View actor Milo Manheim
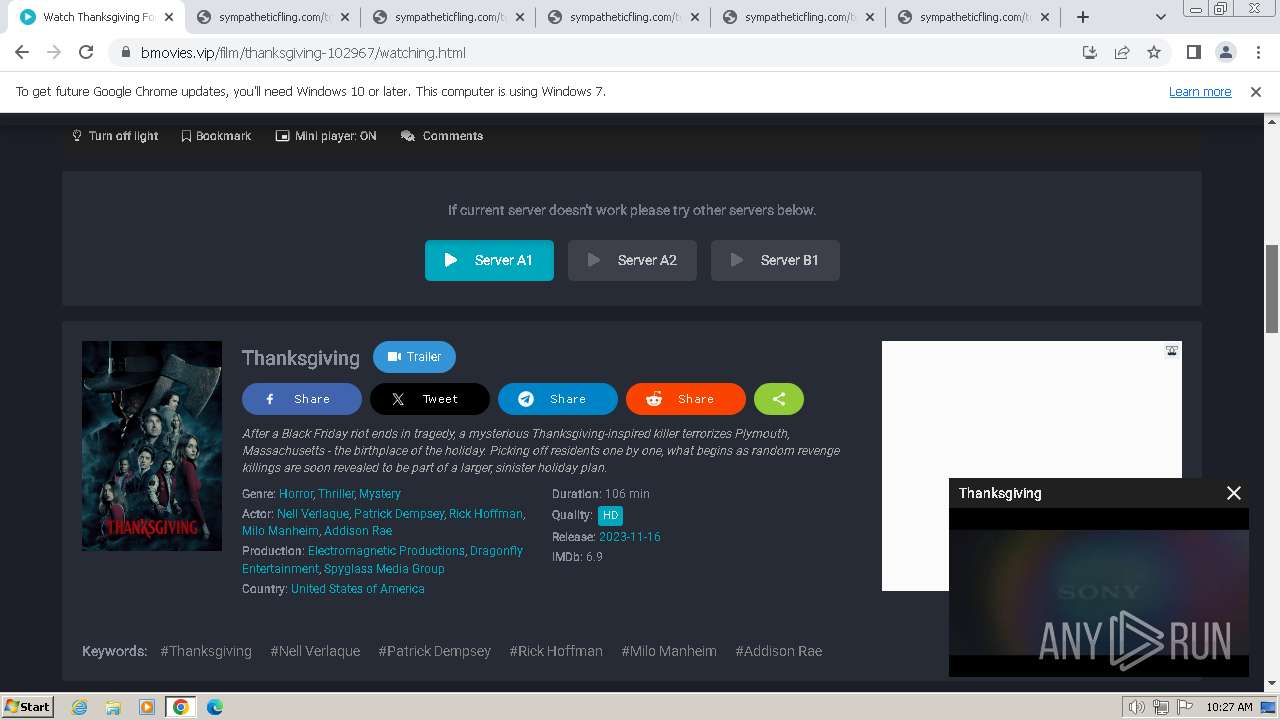This screenshot has height=720, width=1280. [x=280, y=531]
